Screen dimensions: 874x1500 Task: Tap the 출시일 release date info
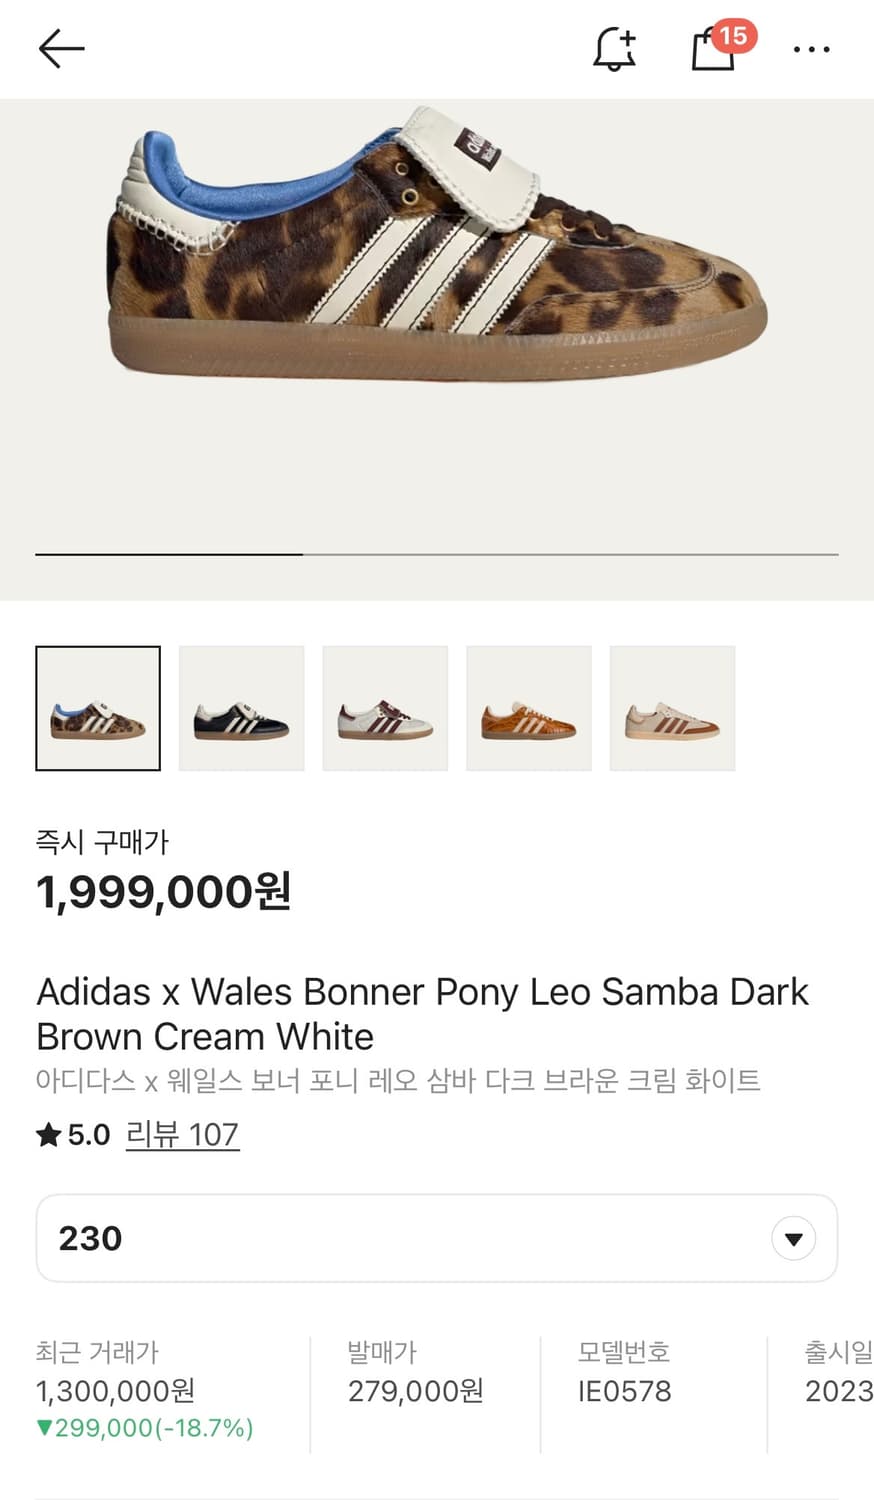coord(838,1390)
